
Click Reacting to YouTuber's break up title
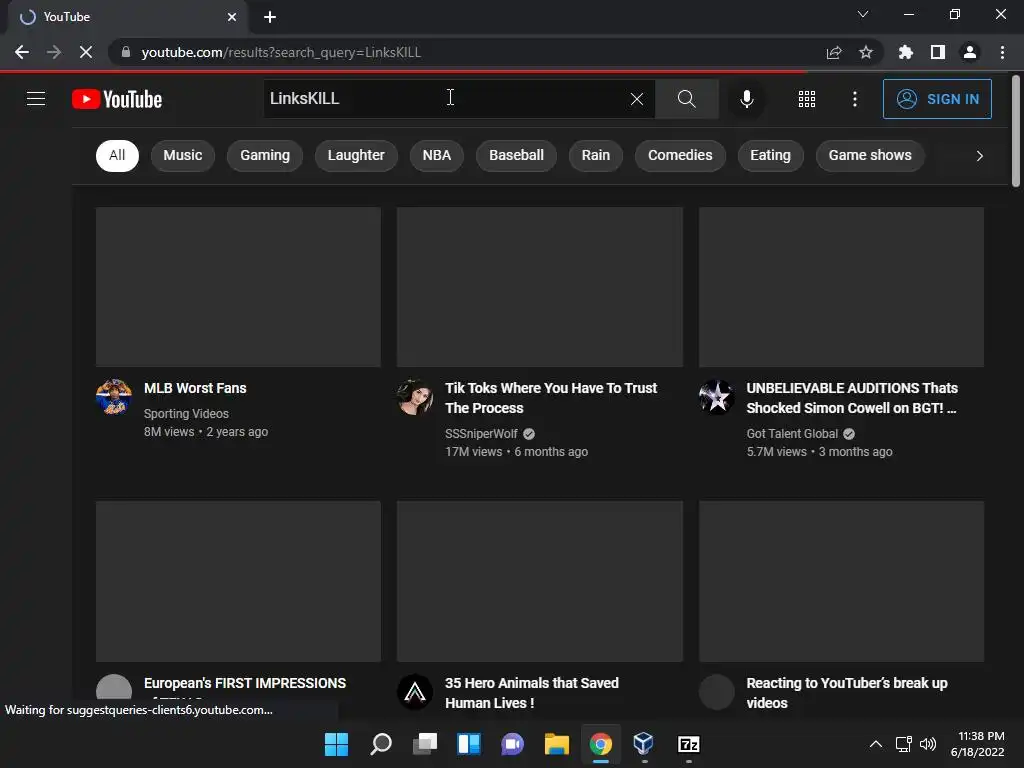847,693
